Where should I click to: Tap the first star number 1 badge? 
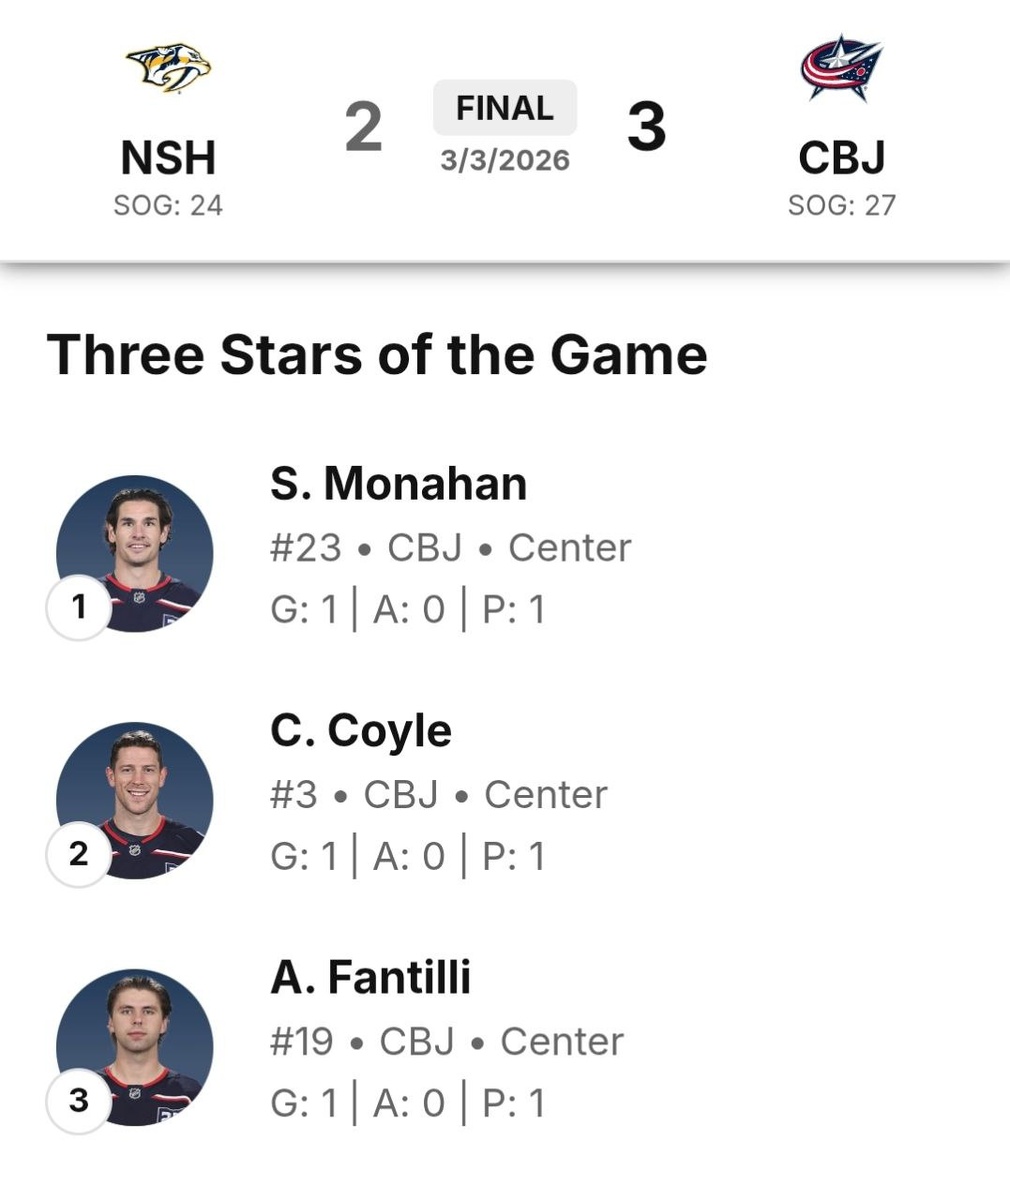point(79,606)
